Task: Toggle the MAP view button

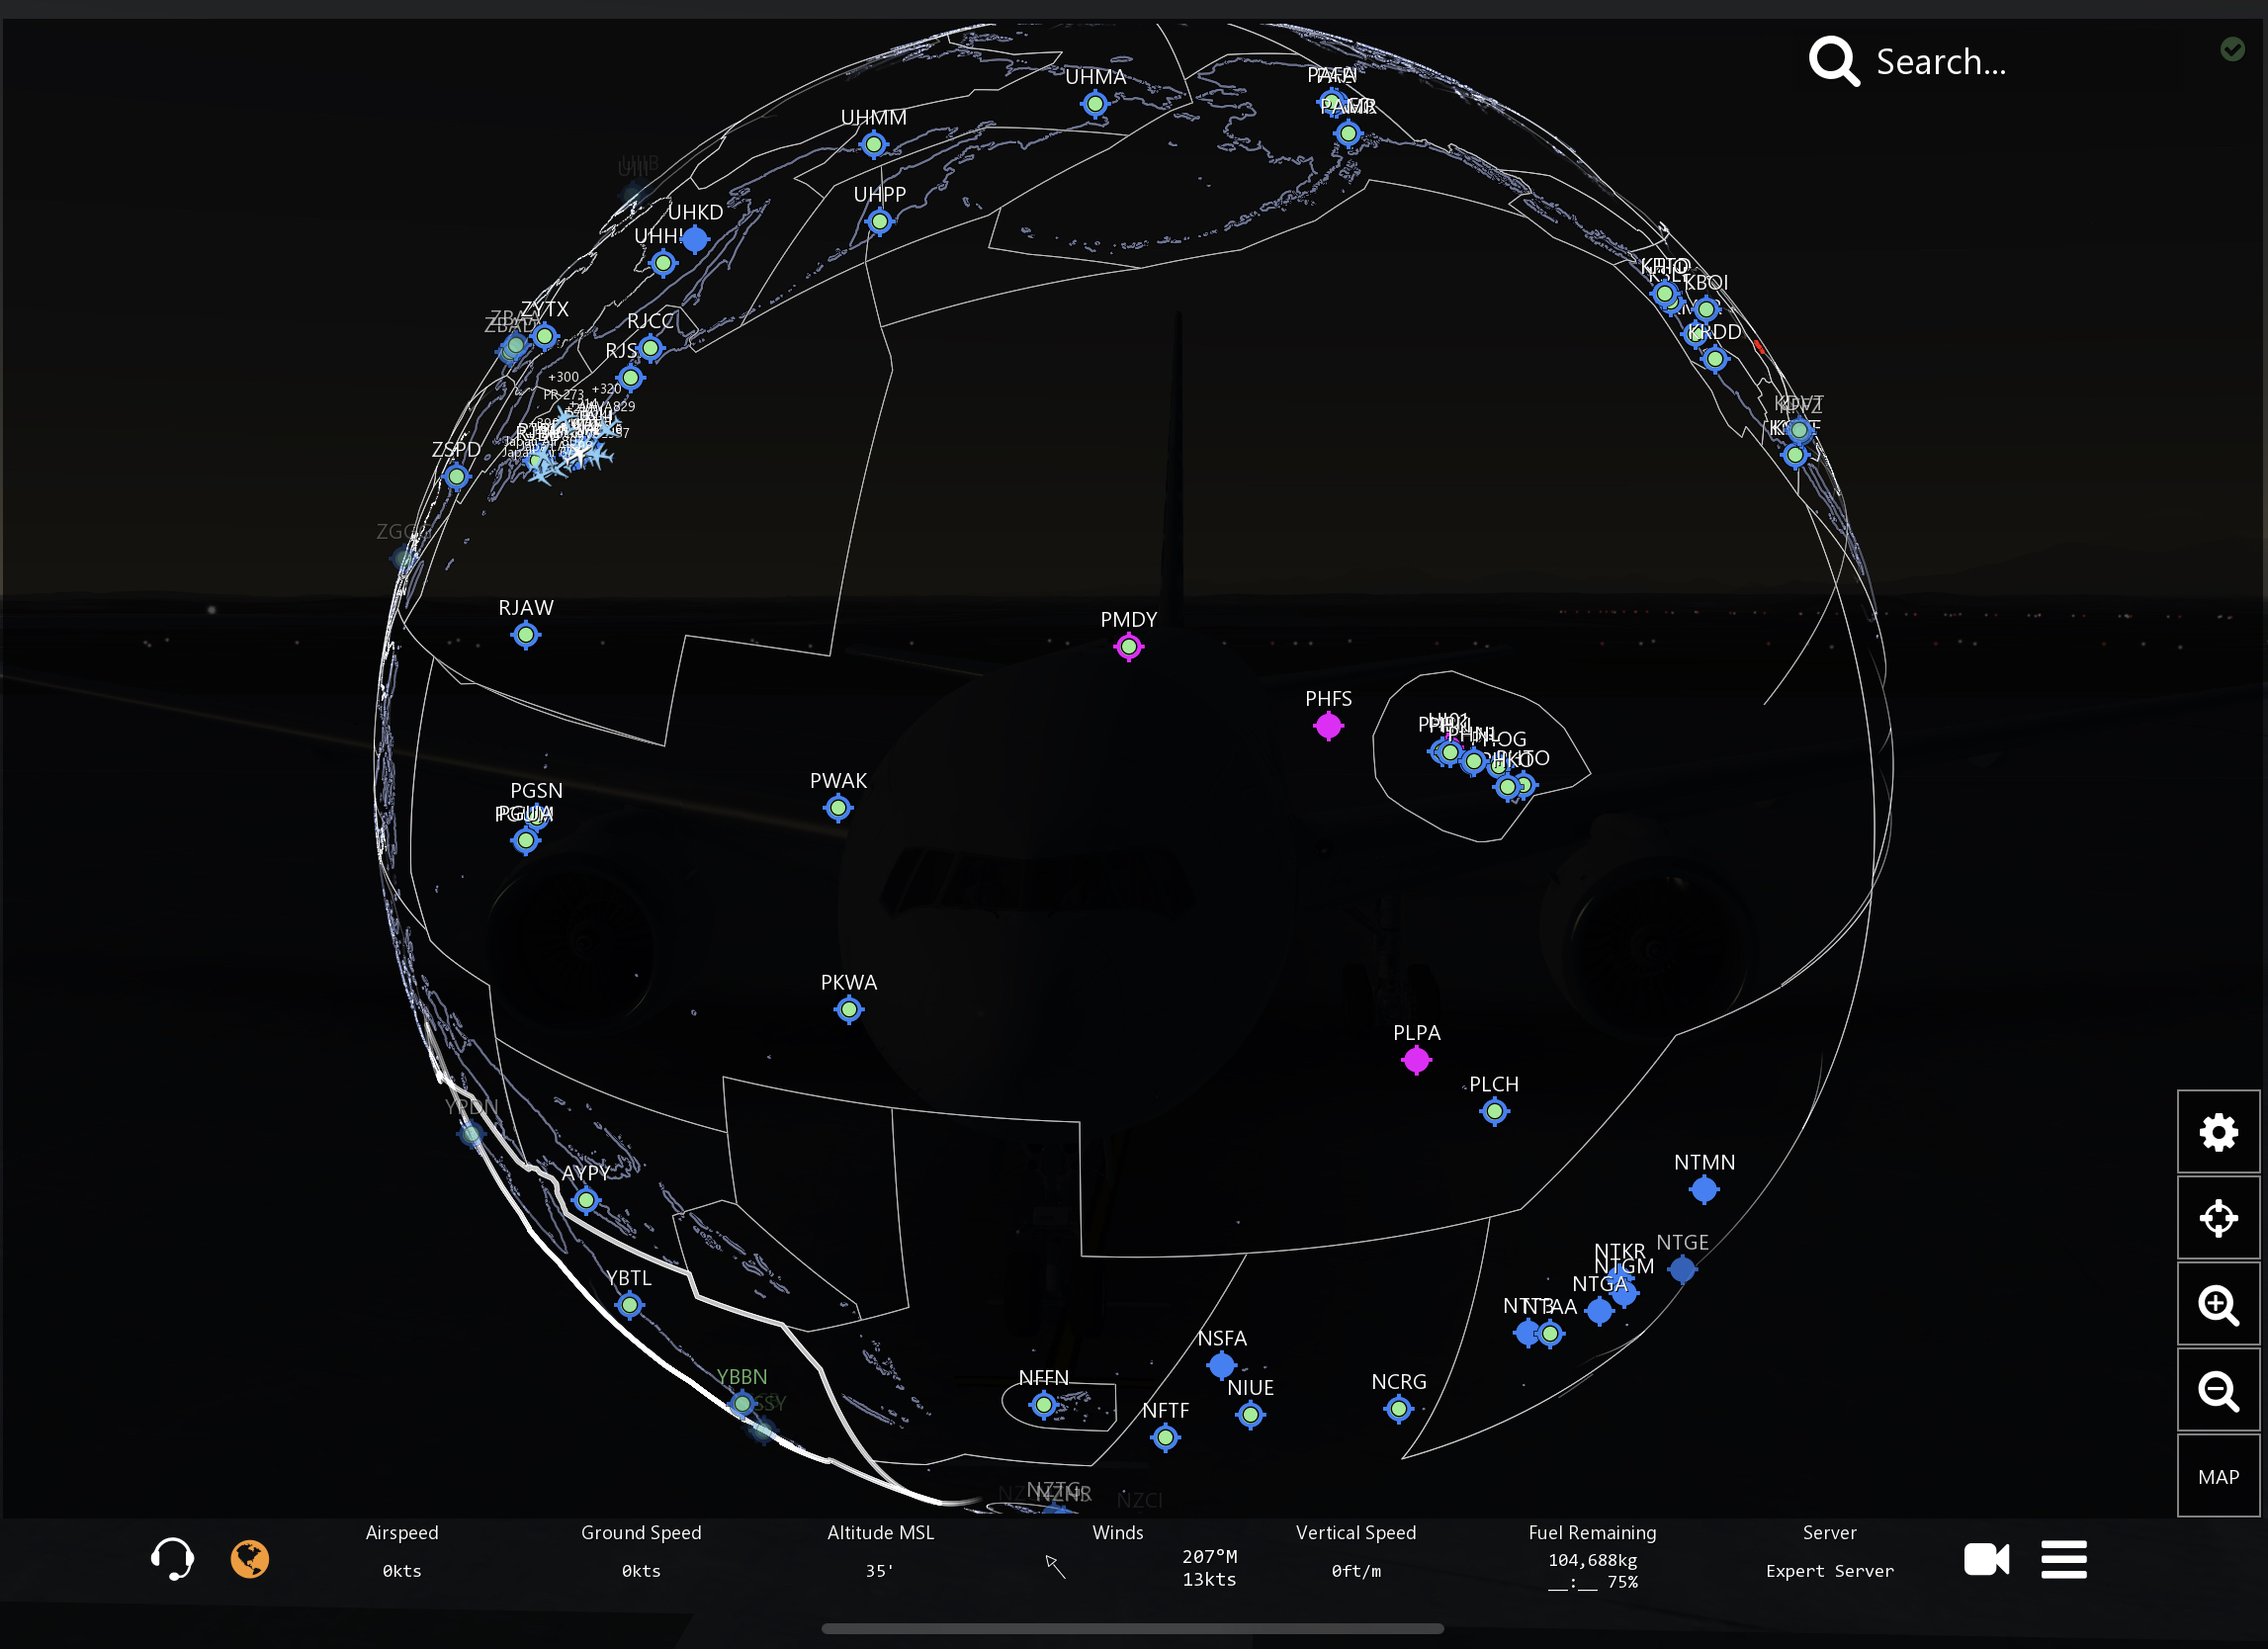Action: click(2217, 1476)
